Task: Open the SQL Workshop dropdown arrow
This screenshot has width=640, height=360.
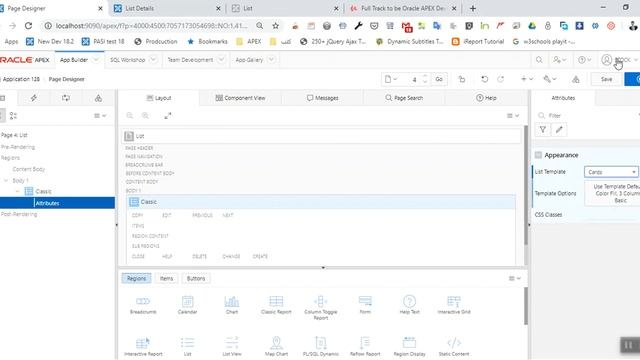Action: pos(153,60)
